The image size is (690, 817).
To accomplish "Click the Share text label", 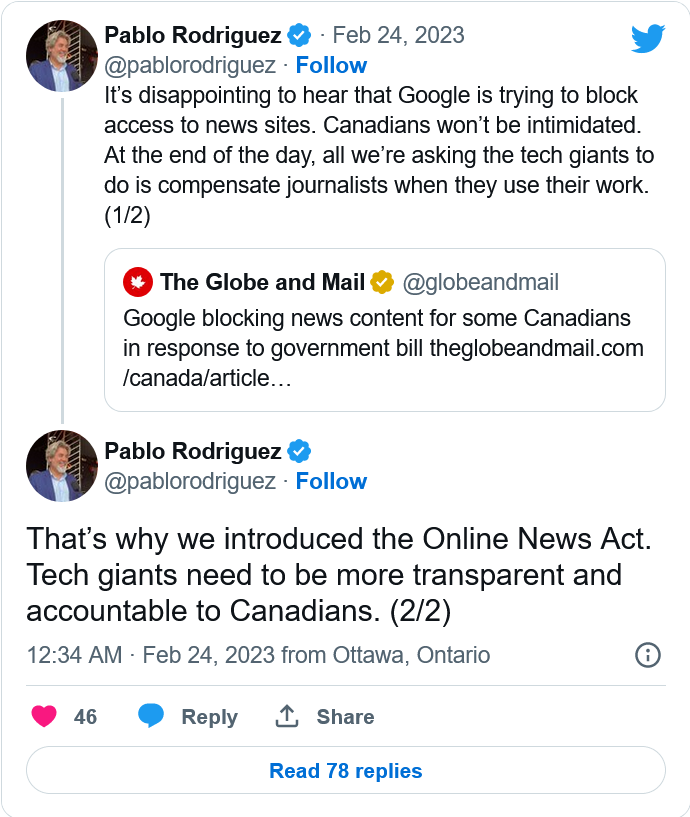I will [x=346, y=717].
